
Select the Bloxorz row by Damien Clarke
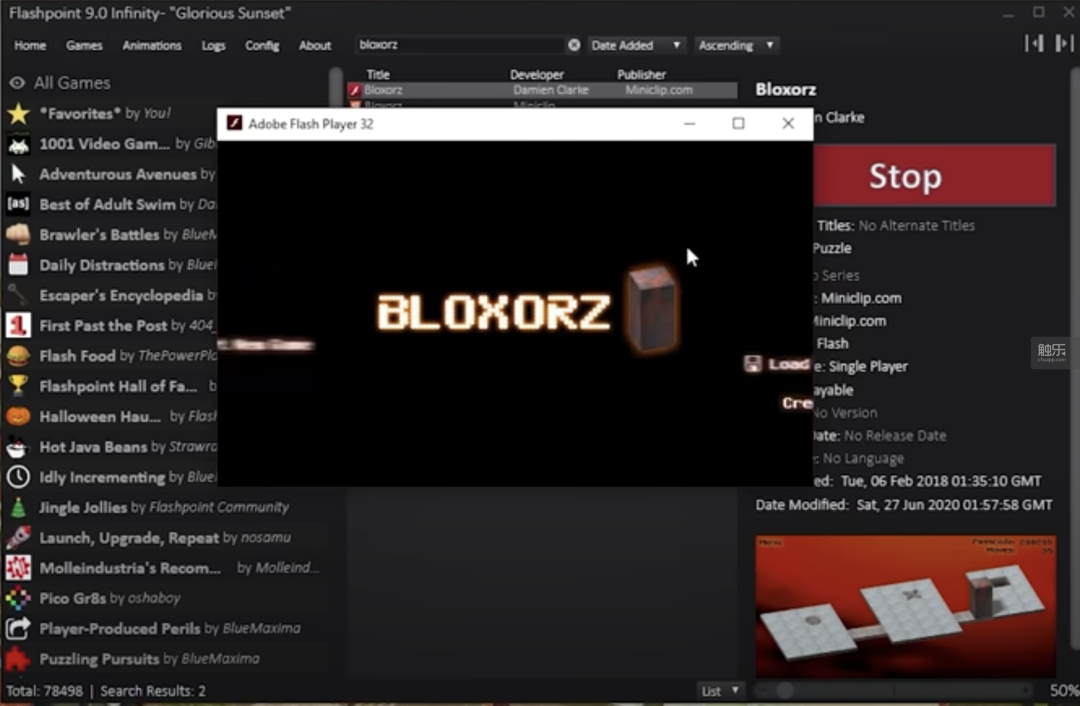click(541, 90)
